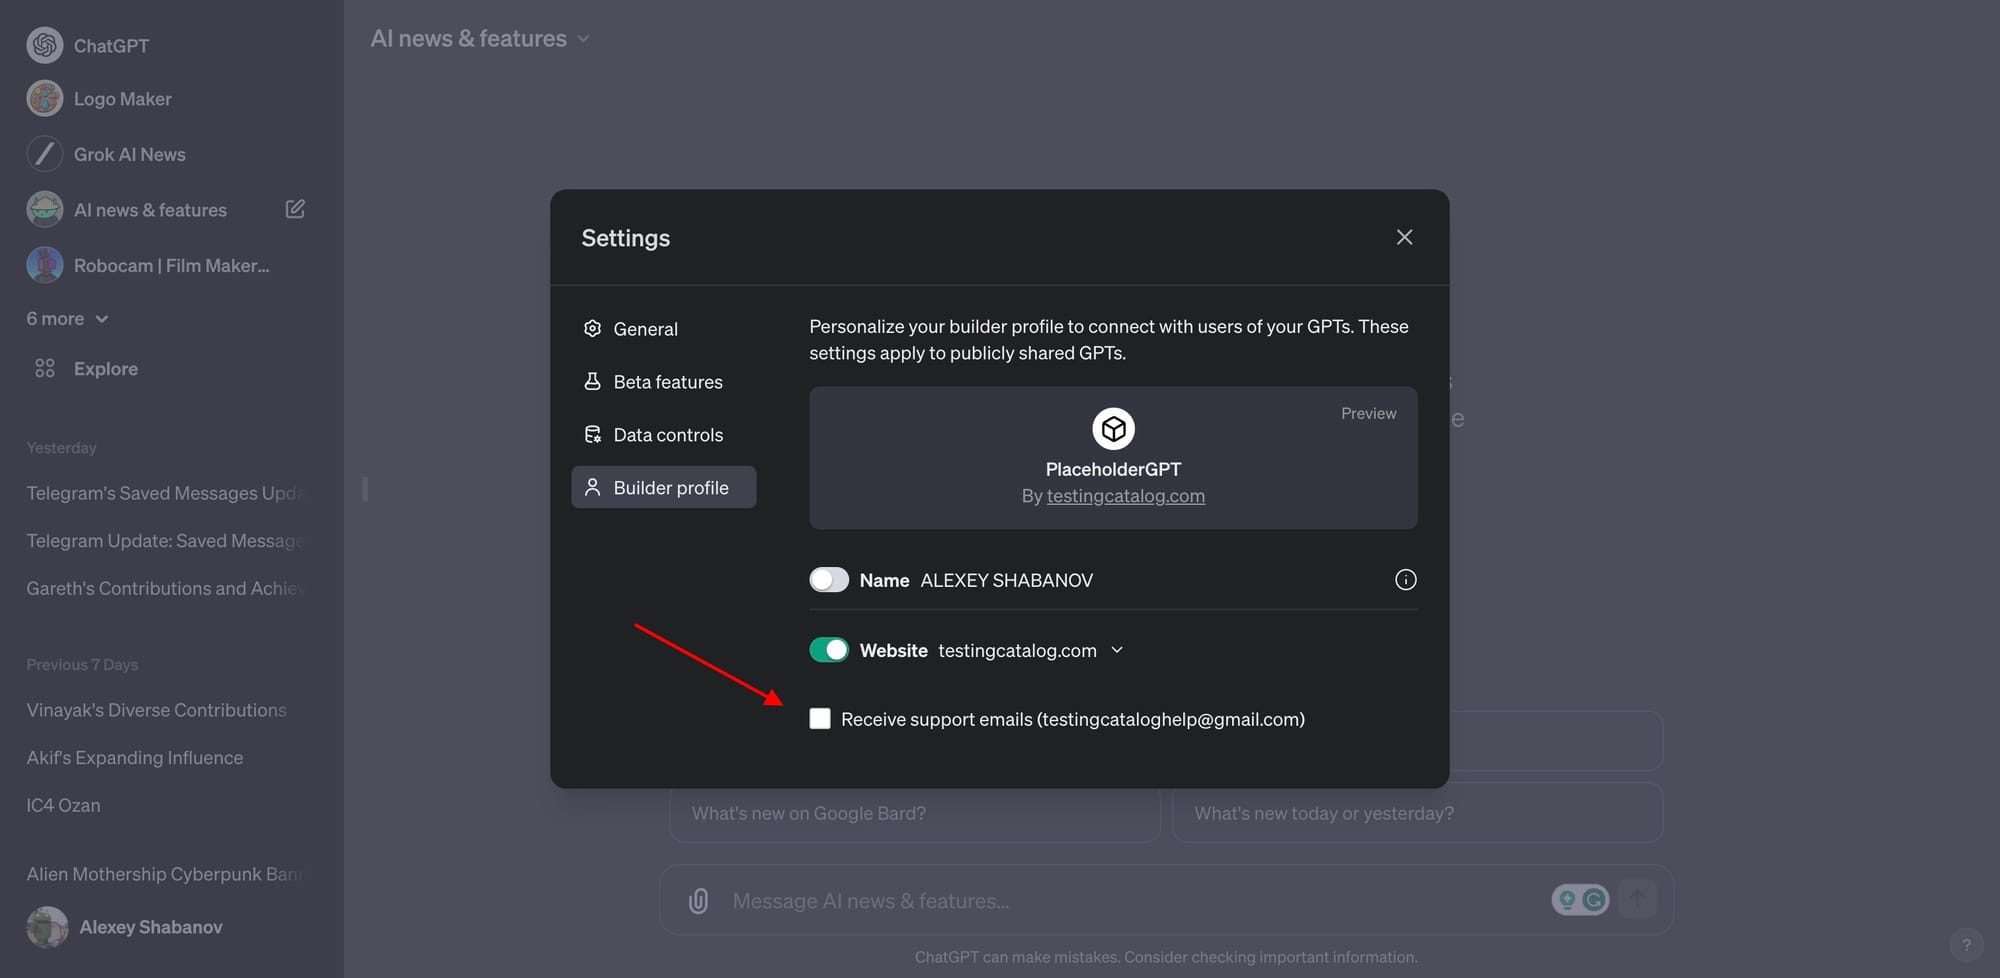This screenshot has height=978, width=2000.
Task: Open chat Telegram Update: Saved Messages
Action: coord(165,541)
